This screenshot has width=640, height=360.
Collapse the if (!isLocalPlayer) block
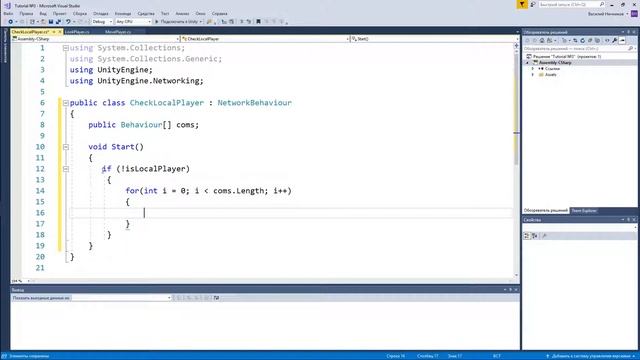66,169
